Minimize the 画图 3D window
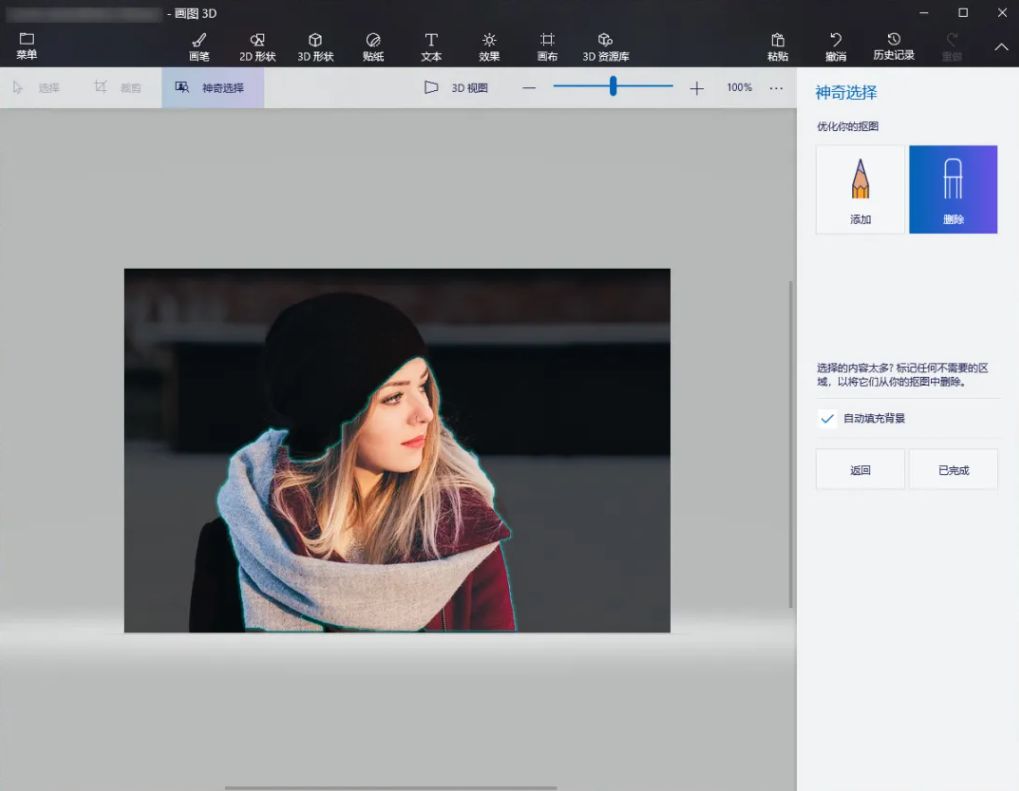 923,12
